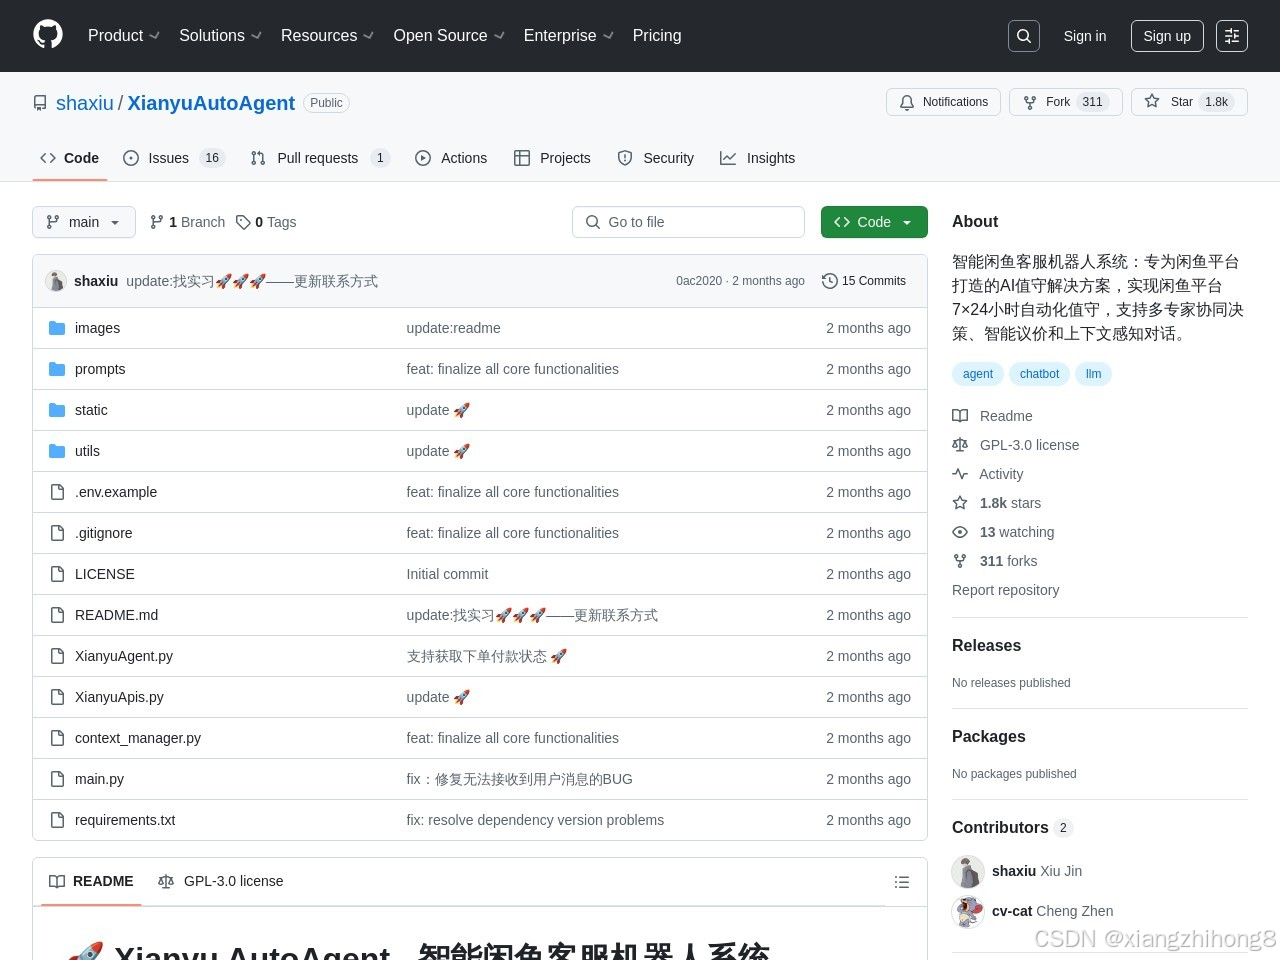The image size is (1280, 960).
Task: Expand the Enterprise header menu
Action: (568, 36)
